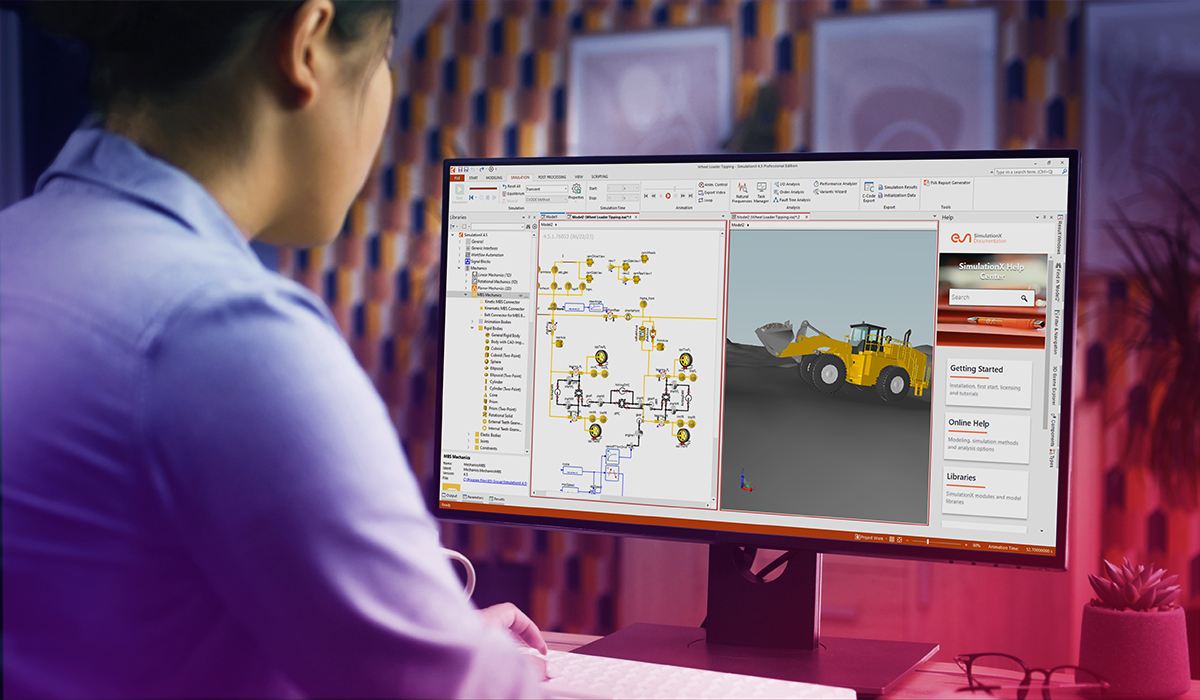Open simulation Properties gear icon
Screen dimensions: 1200x700
[x=576, y=189]
